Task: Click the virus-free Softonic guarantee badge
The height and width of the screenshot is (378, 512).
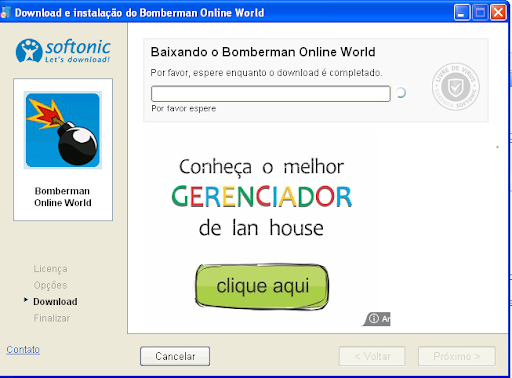Action: click(456, 86)
